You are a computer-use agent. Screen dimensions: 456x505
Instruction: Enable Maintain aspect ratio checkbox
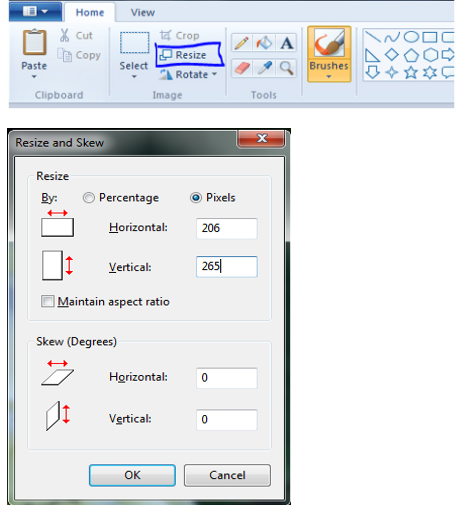coord(47,301)
